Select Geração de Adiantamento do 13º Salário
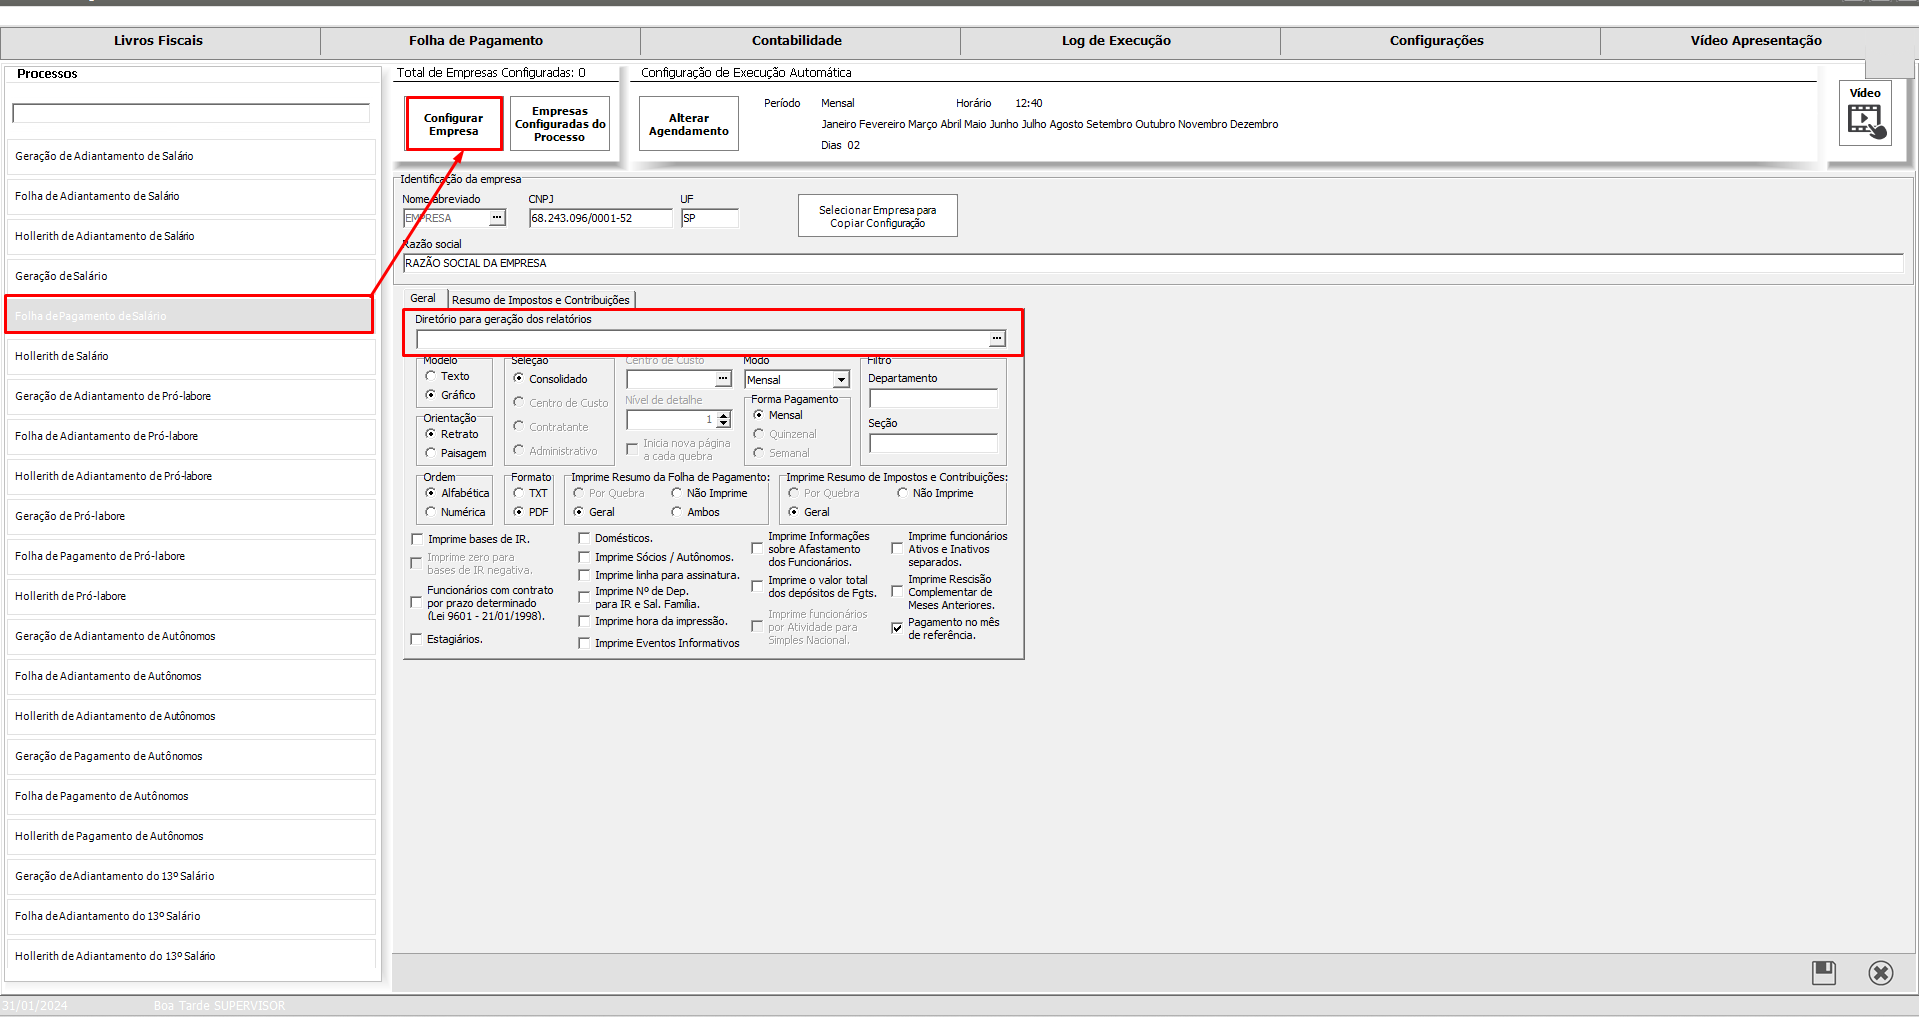1919x1017 pixels. click(191, 876)
